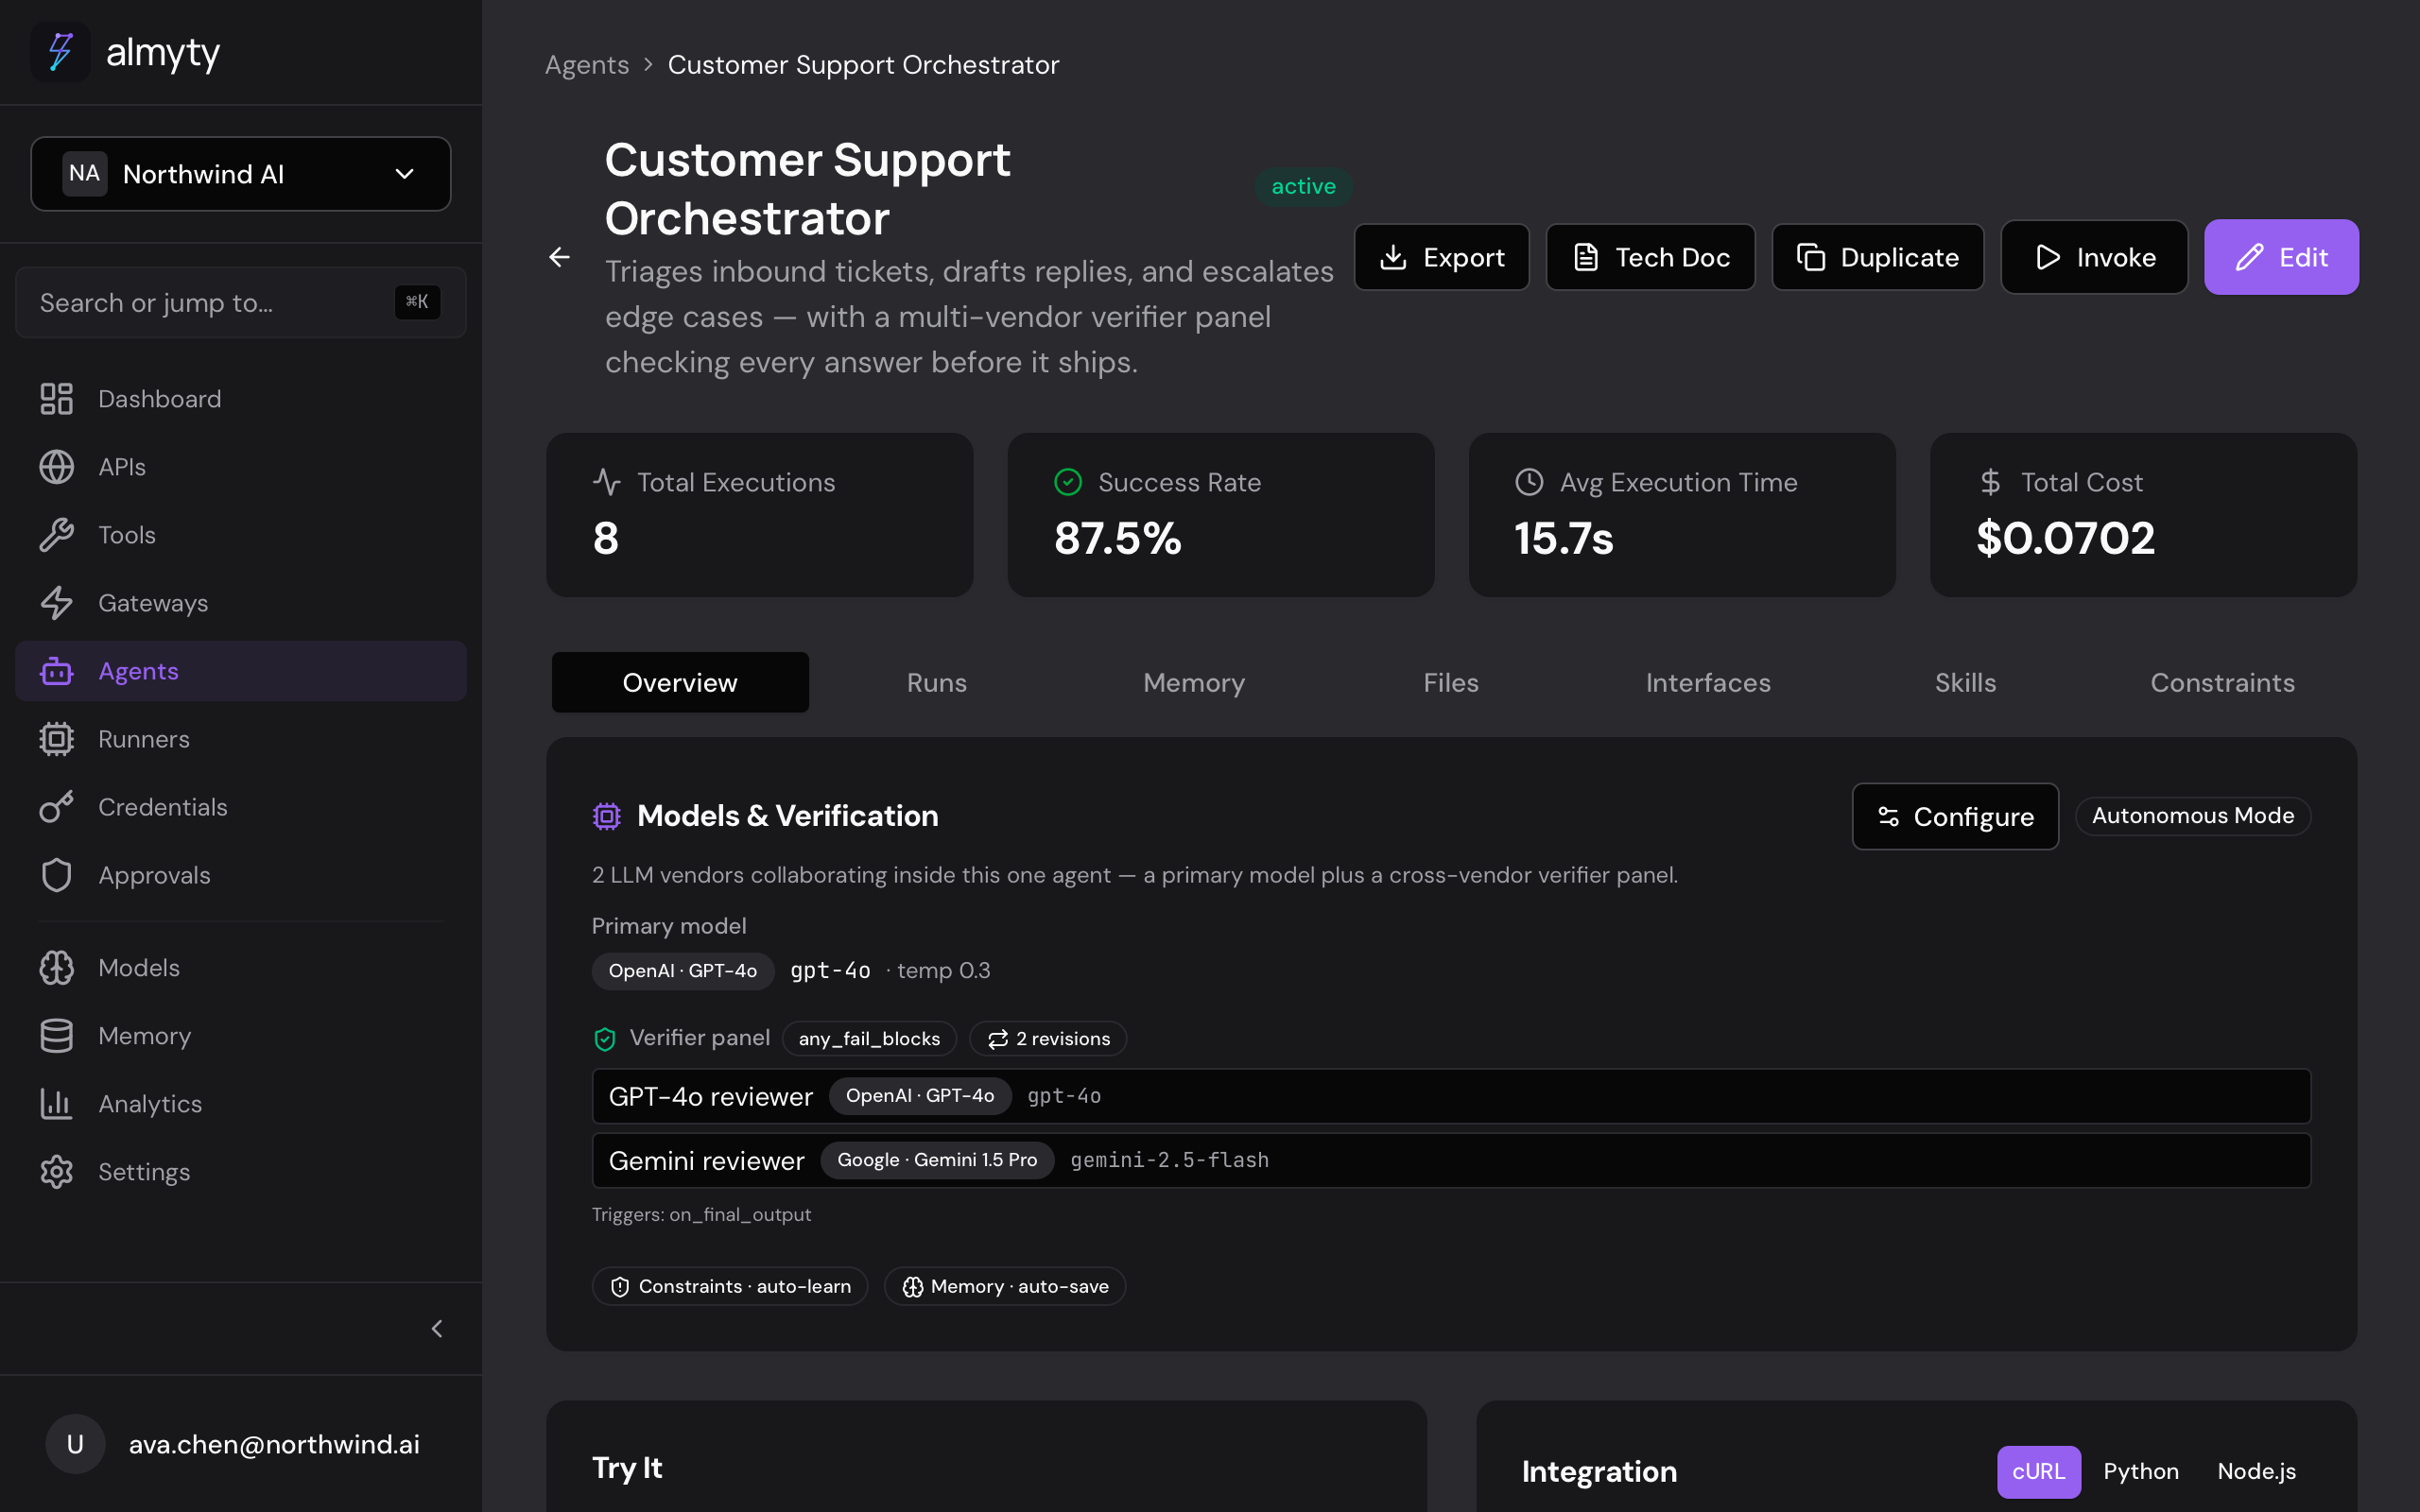Click the ⌘K shortcut badge

[417, 302]
